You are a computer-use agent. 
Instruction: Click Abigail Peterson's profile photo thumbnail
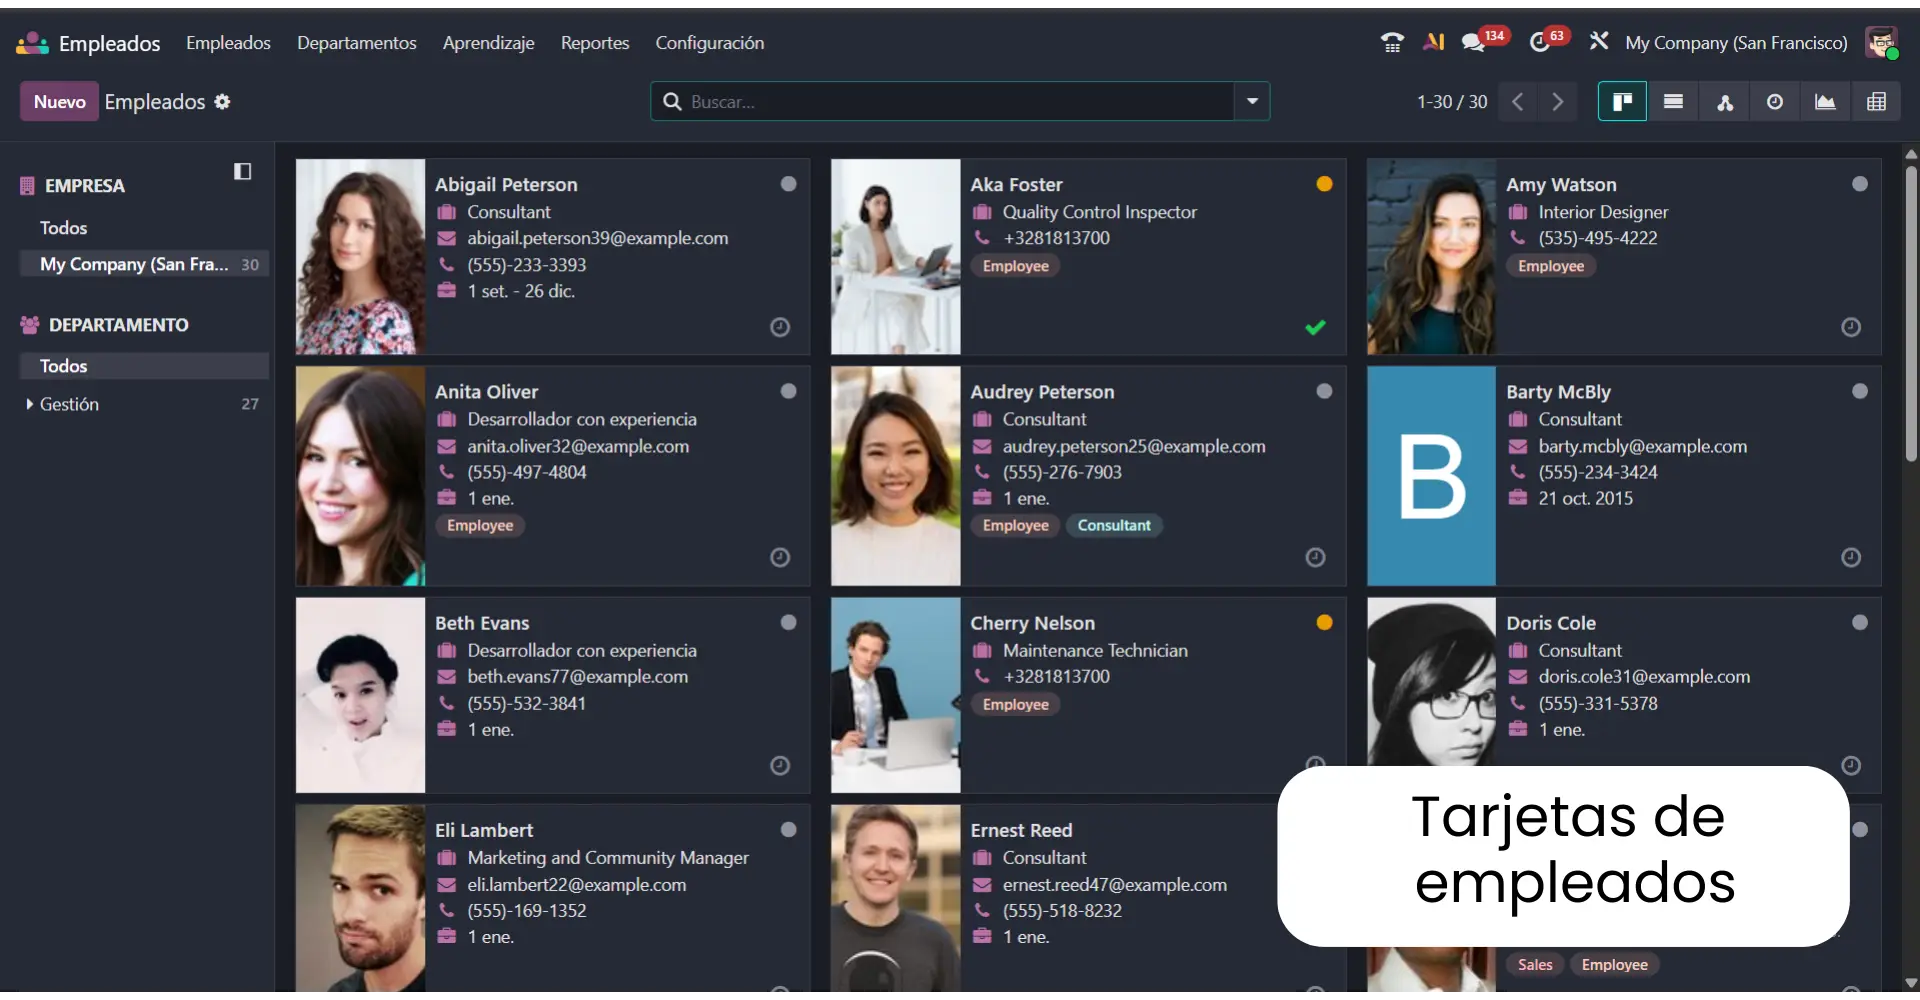pos(358,256)
